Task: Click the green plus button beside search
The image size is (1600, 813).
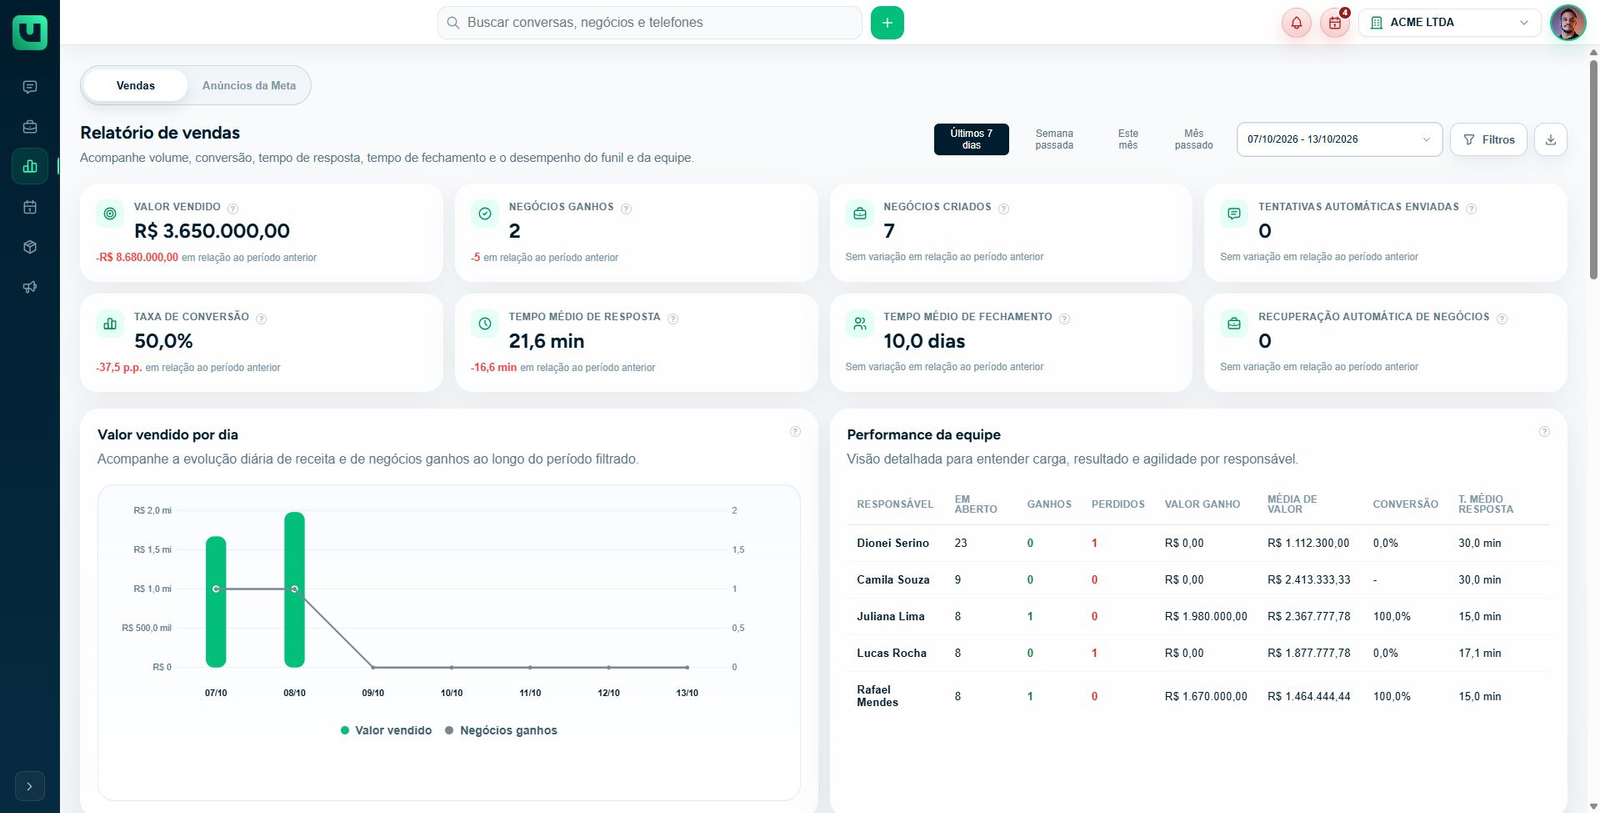Action: [887, 23]
